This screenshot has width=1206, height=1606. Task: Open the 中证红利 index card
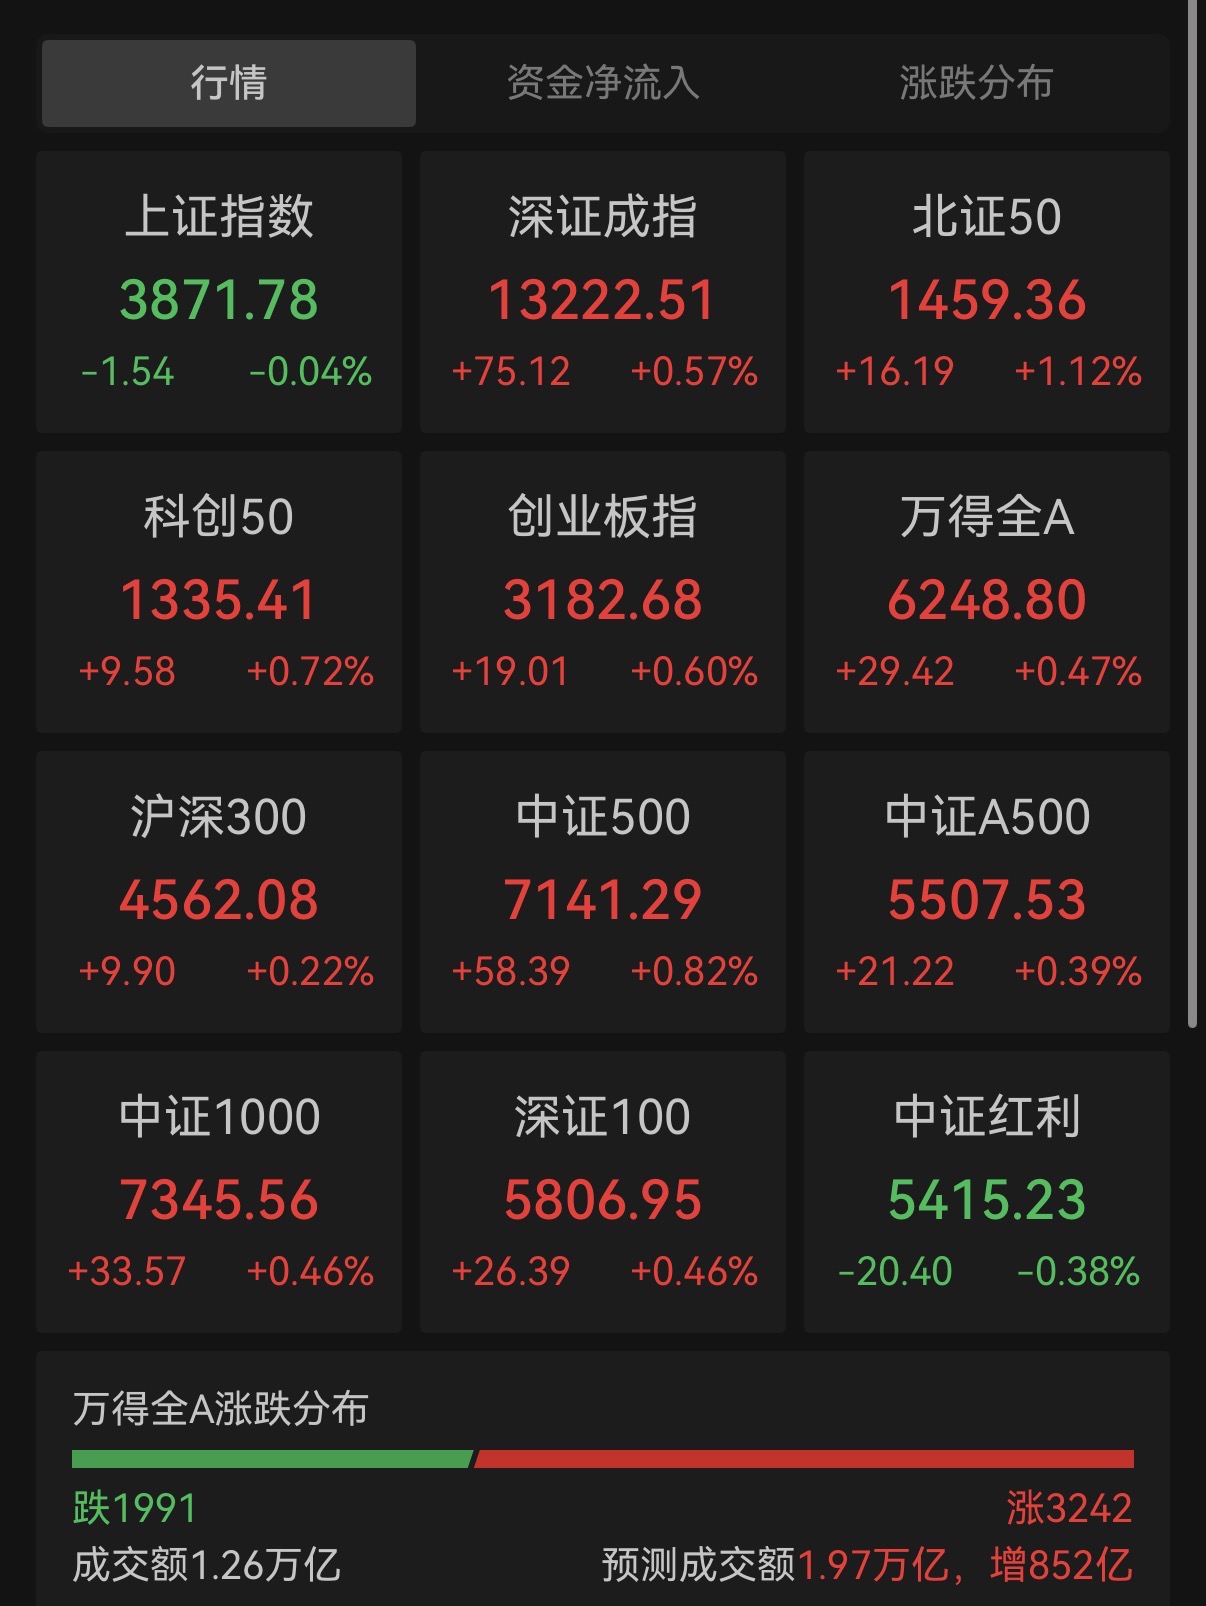pyautogui.click(x=987, y=1192)
